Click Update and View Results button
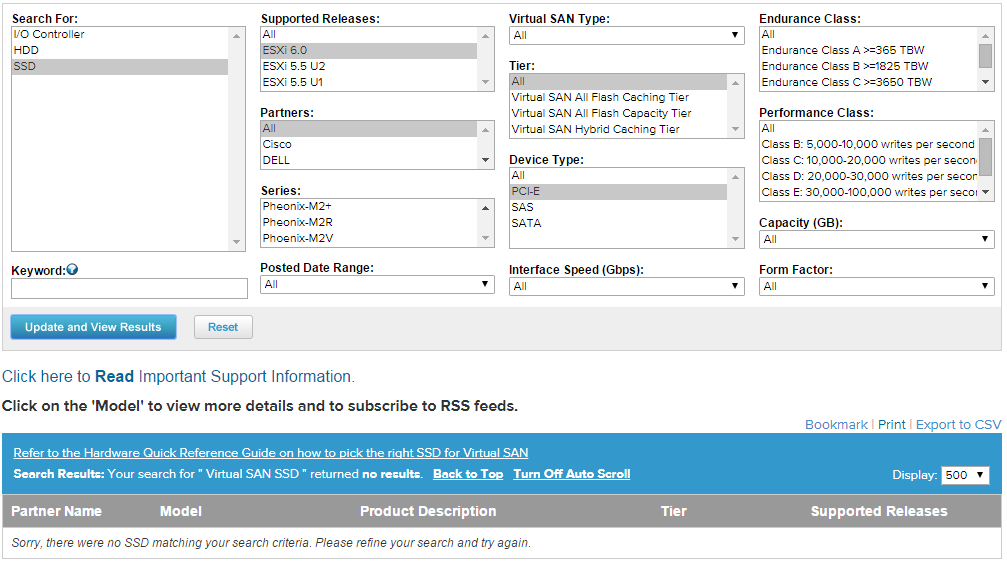Viewport: 1007px width, 563px height. coord(93,327)
